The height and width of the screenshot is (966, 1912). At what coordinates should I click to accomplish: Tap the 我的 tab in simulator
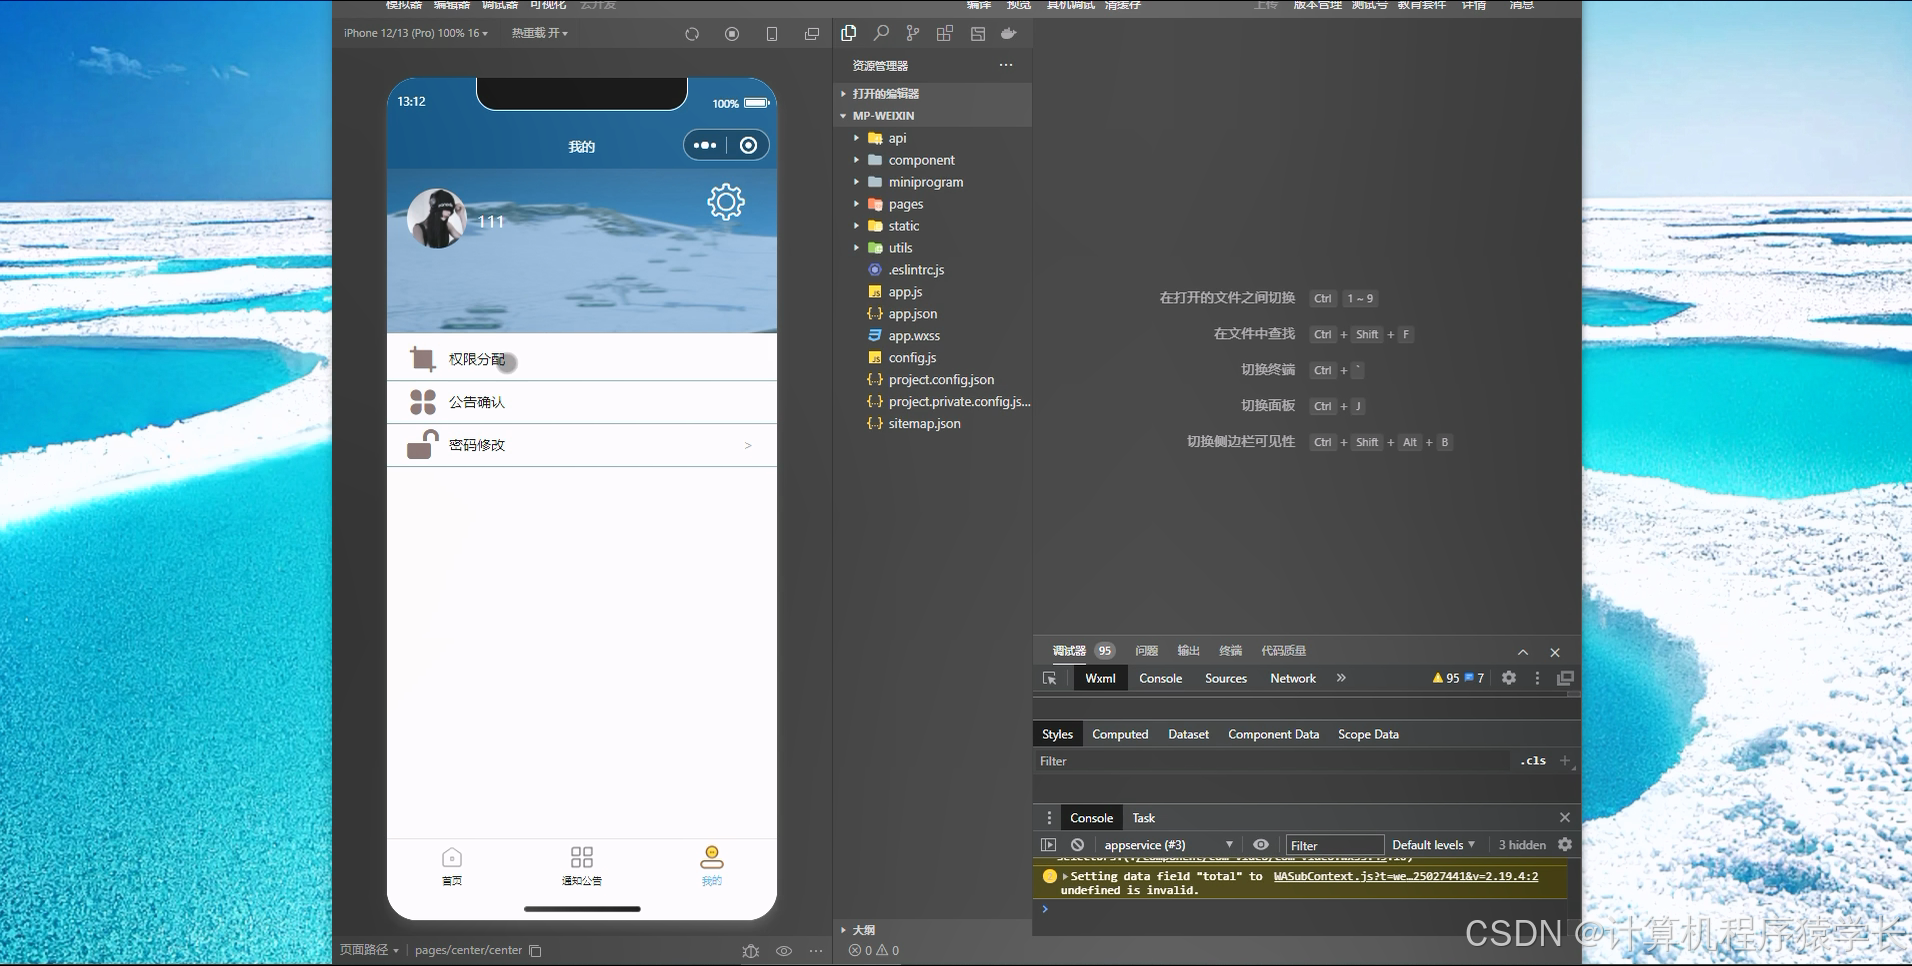(x=712, y=866)
